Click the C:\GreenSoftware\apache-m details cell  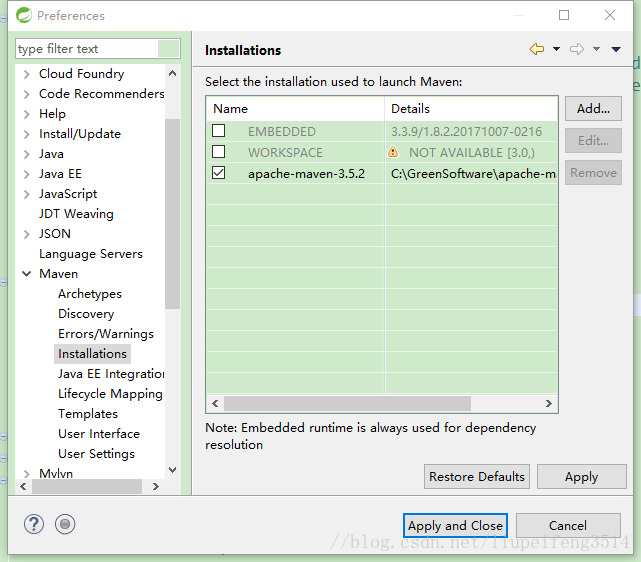point(473,174)
